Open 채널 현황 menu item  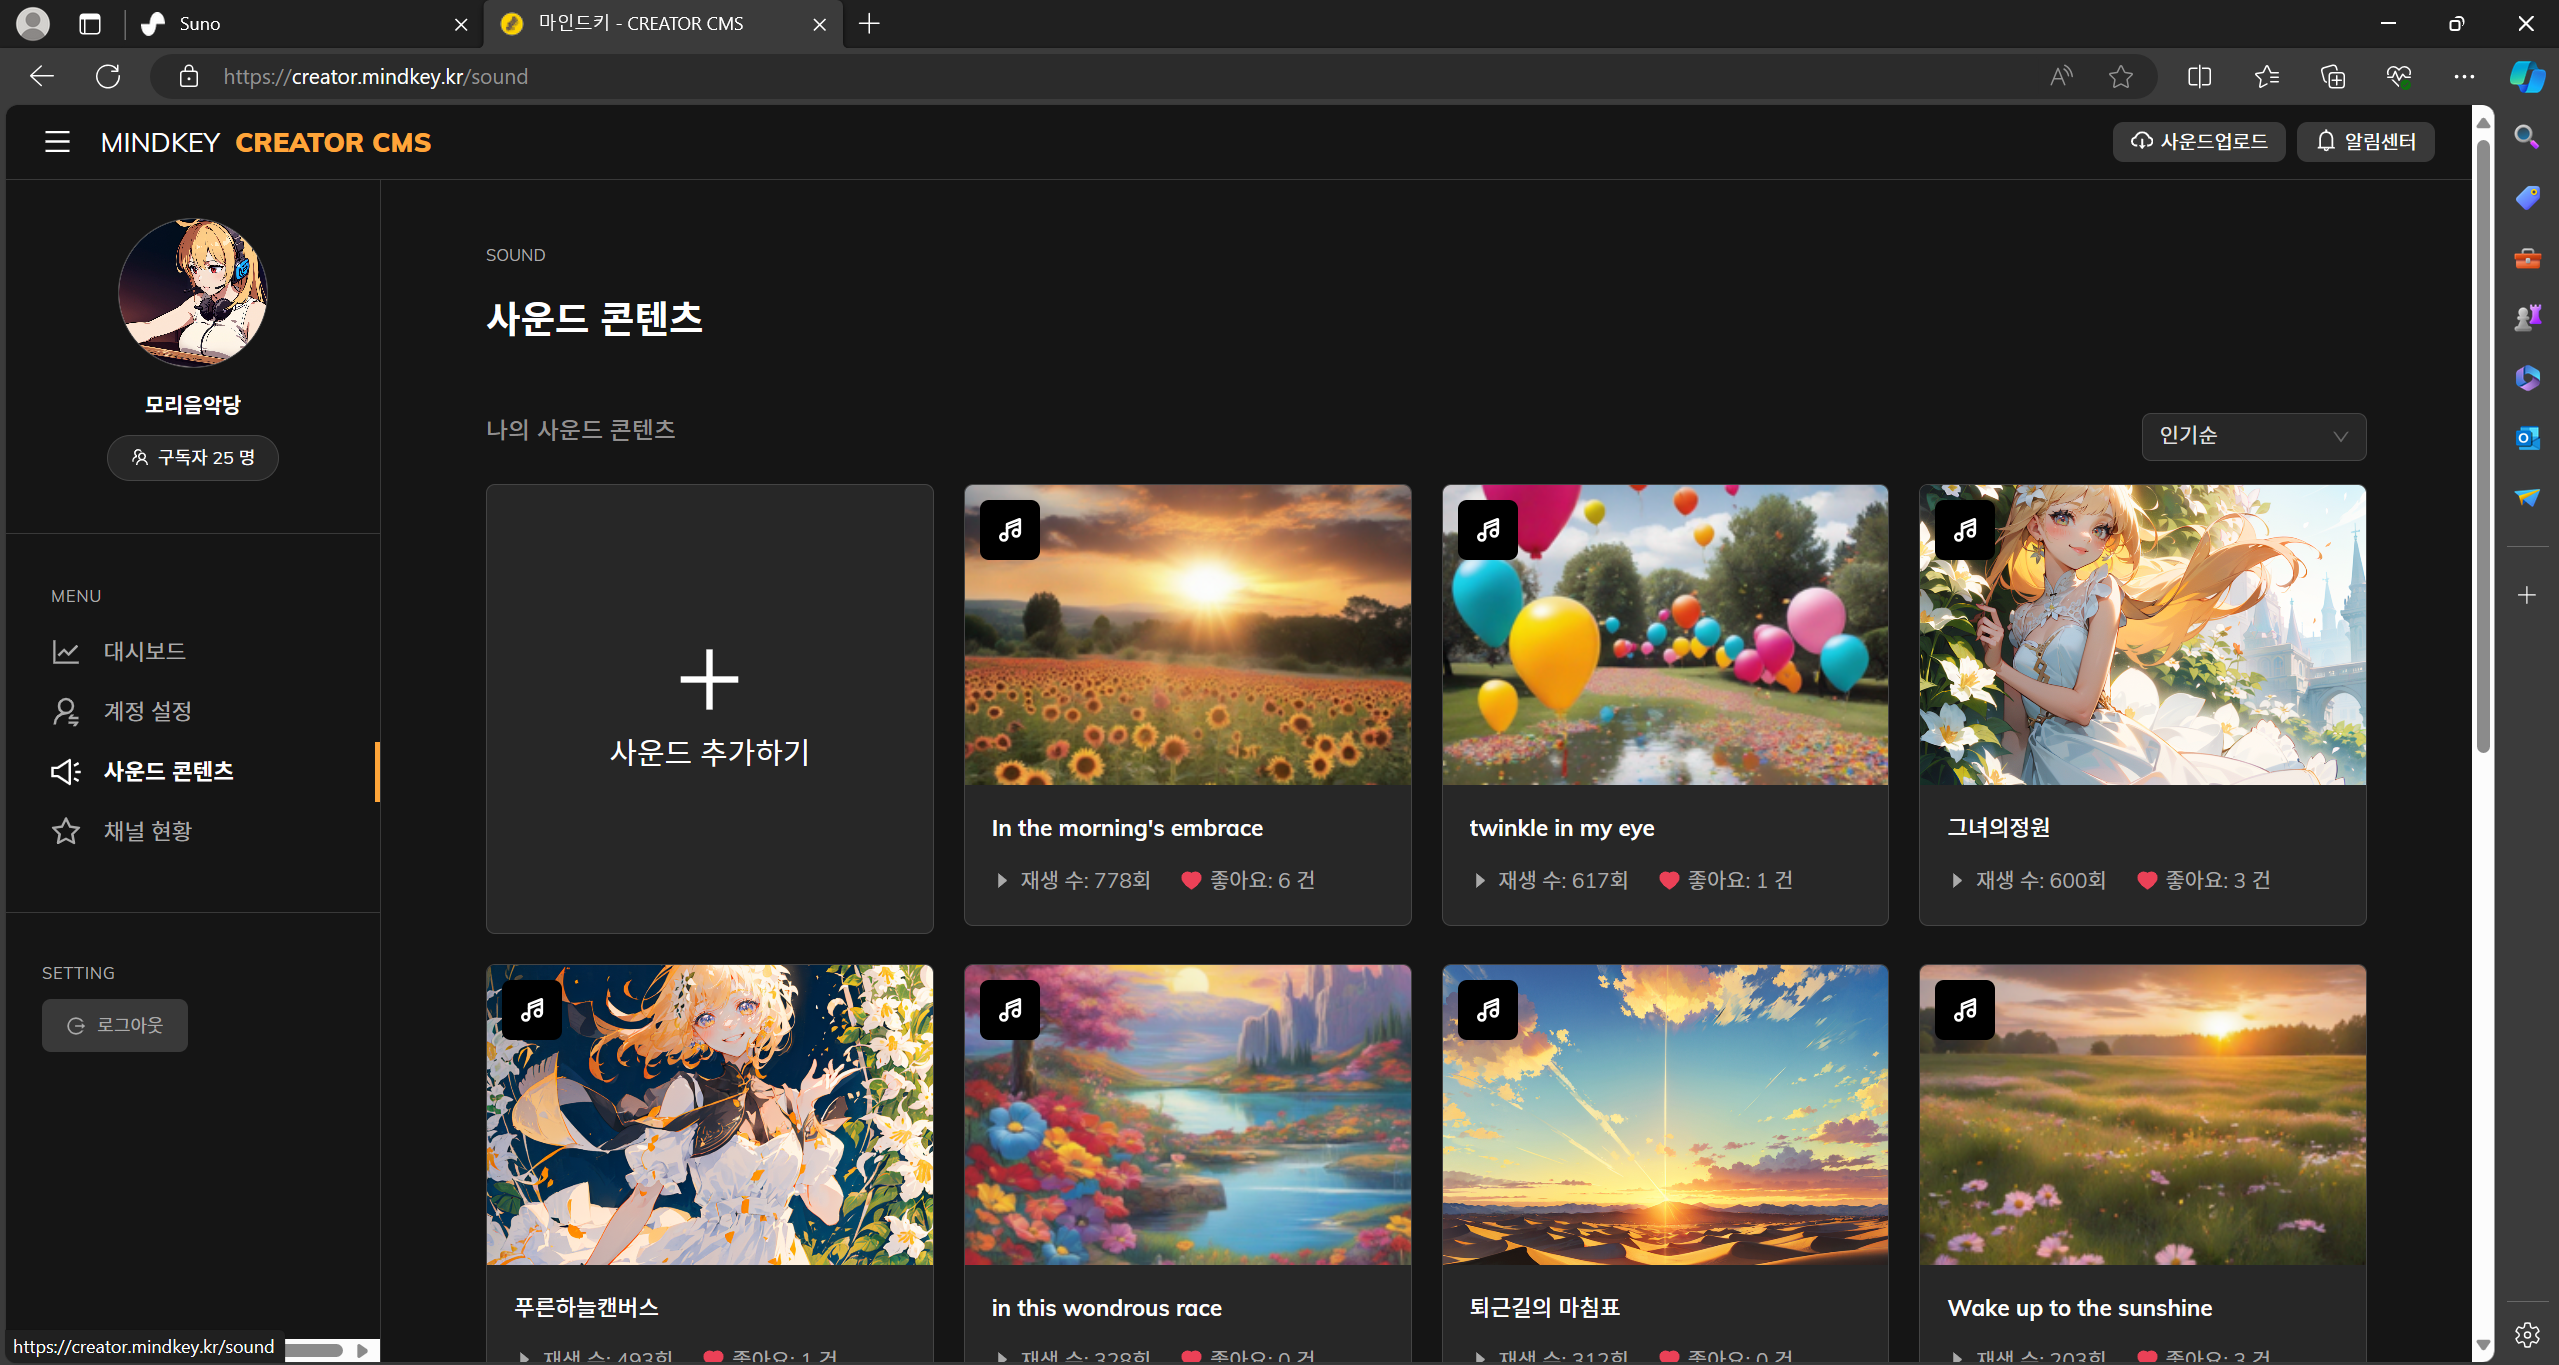pos(147,831)
